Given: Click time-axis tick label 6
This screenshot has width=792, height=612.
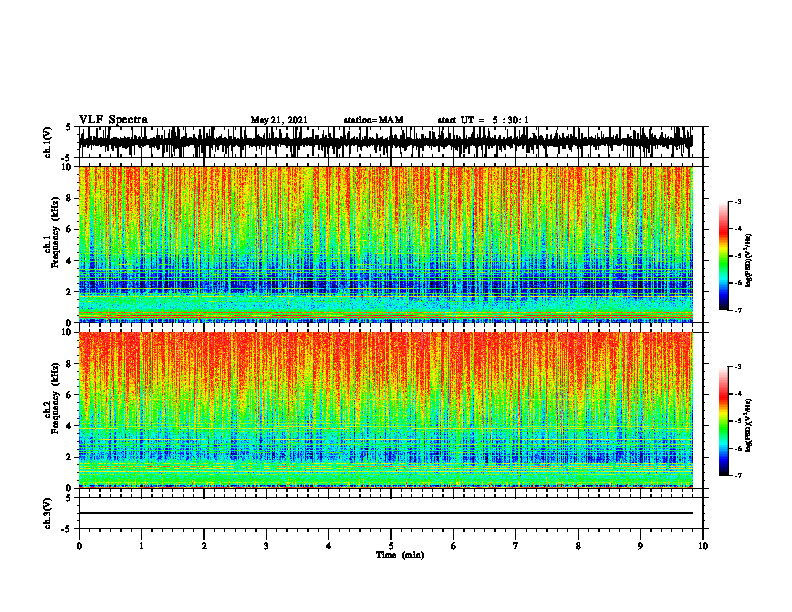Looking at the screenshot, I should pos(454,546).
